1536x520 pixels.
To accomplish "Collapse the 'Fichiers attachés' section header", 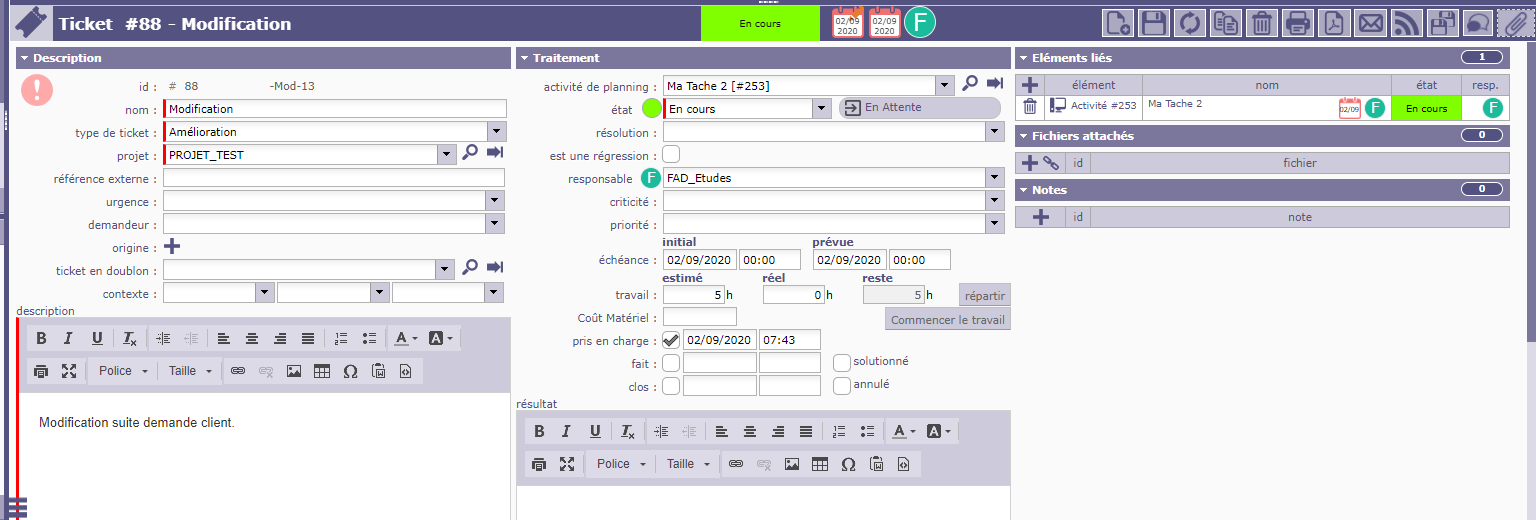I will click(1024, 136).
